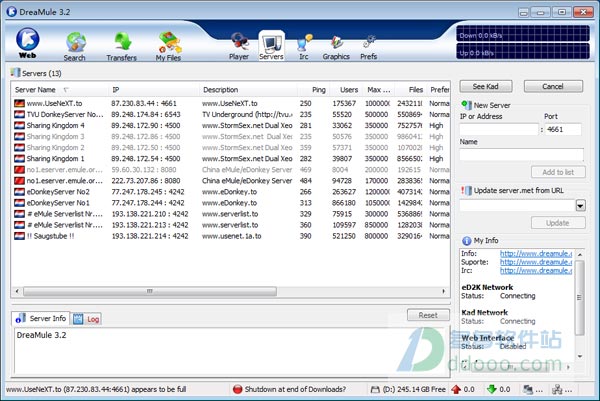Click the DreaMule title bar logo
This screenshot has width=600, height=401.
pyautogui.click(x=12, y=12)
